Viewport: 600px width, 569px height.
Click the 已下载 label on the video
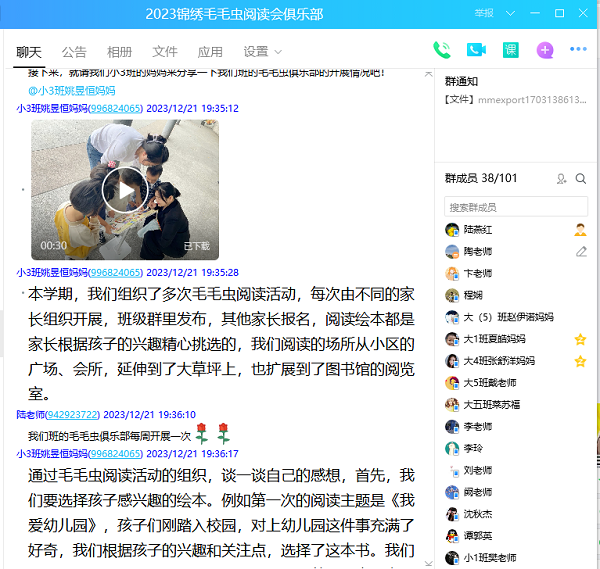197,246
